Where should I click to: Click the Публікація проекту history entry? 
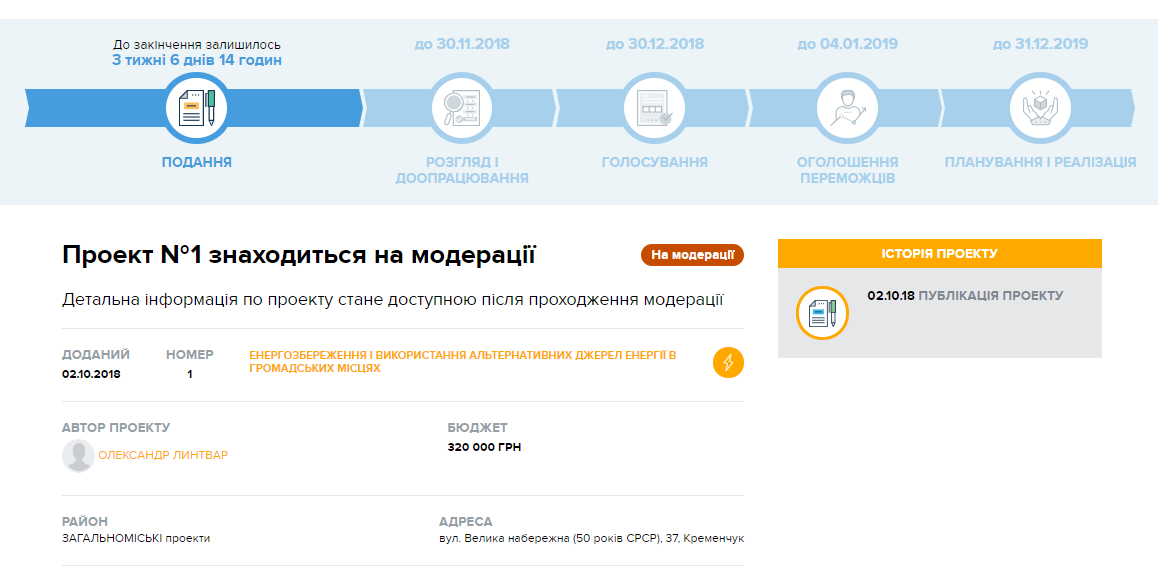click(x=989, y=296)
